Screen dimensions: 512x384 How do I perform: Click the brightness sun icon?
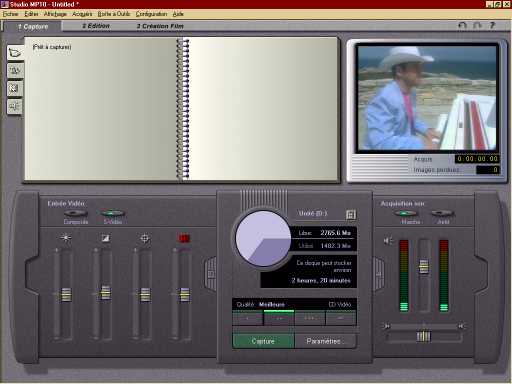[65, 238]
